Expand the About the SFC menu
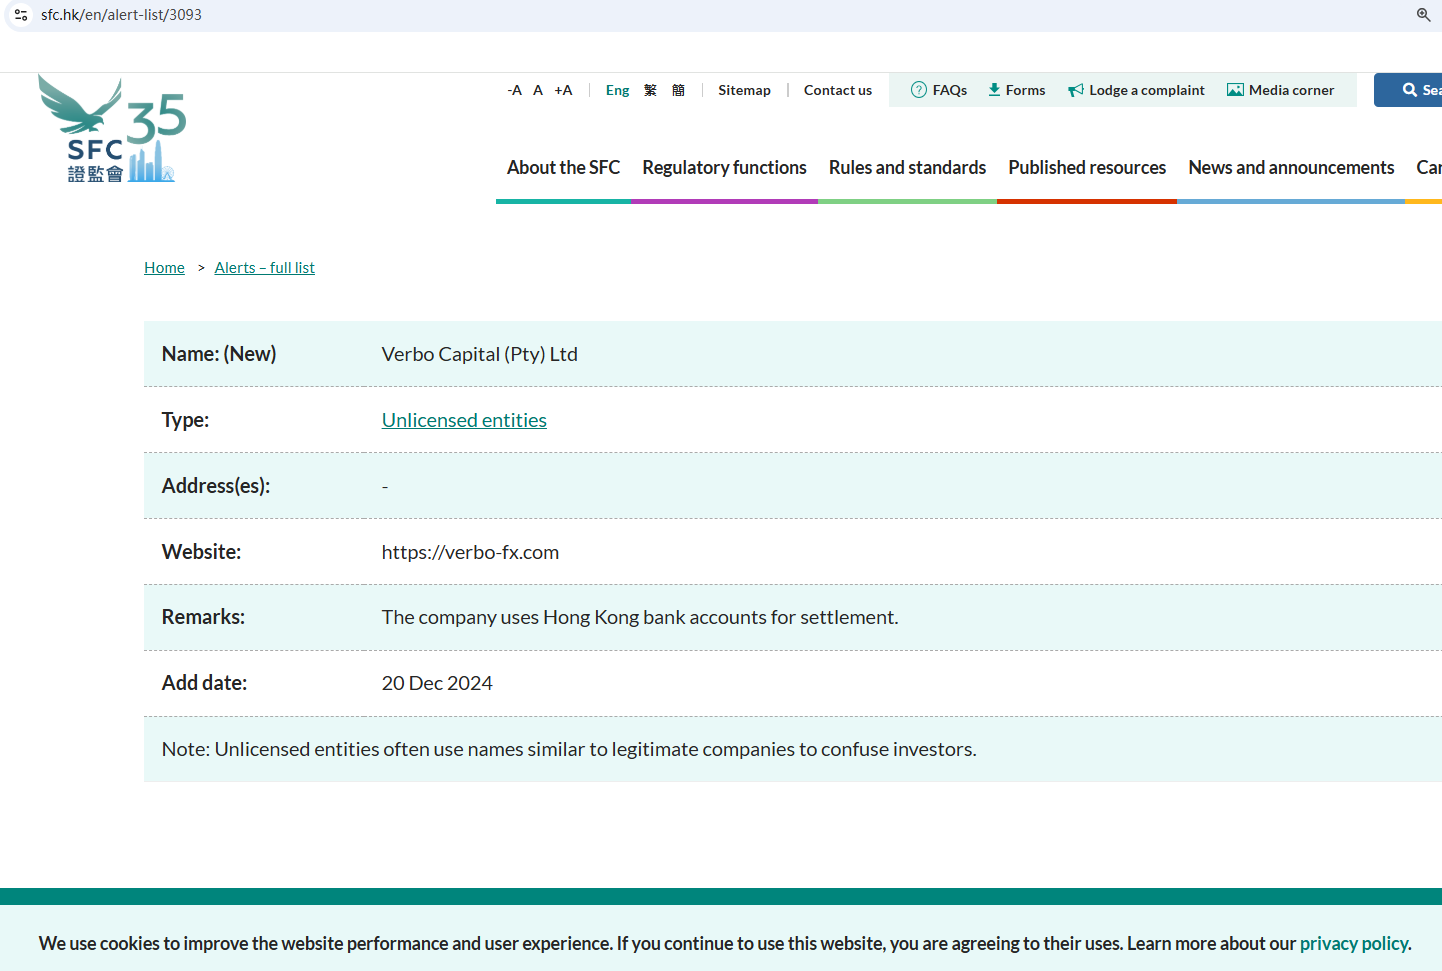 tap(563, 168)
